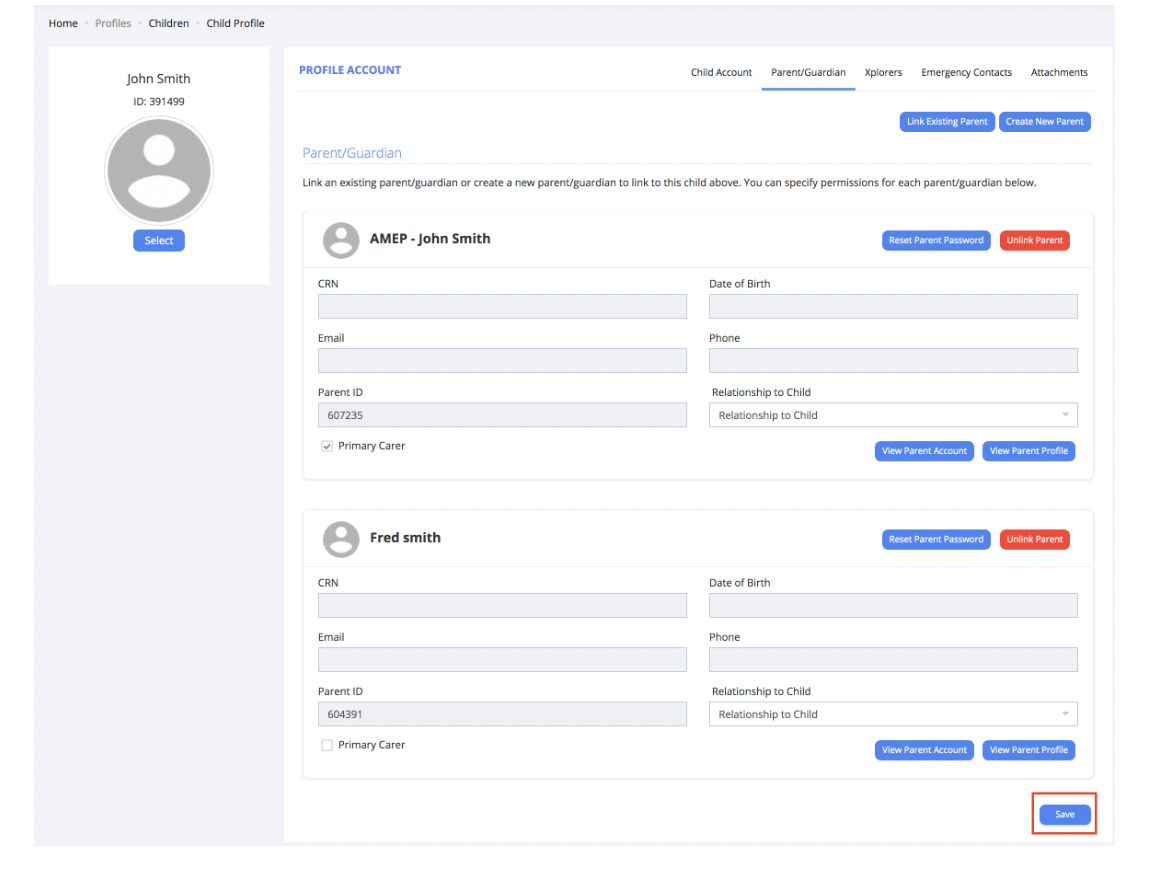Click Fred smith's CRN input field
1152x870 pixels.
pos(501,605)
